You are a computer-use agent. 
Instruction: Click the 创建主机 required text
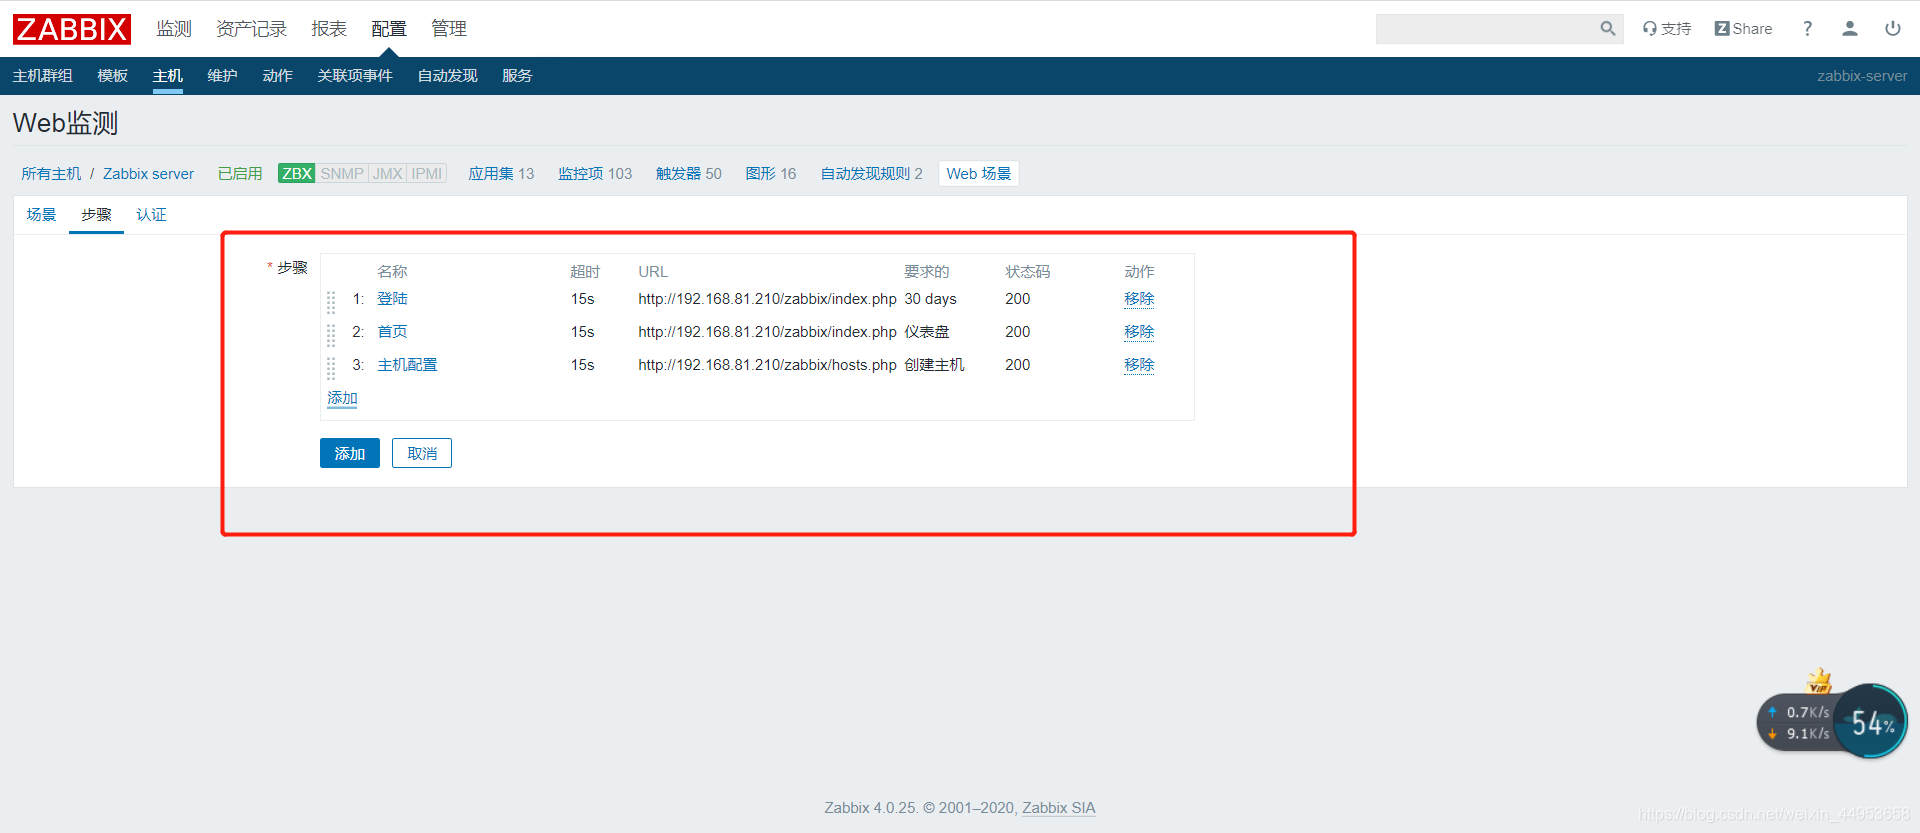934,365
